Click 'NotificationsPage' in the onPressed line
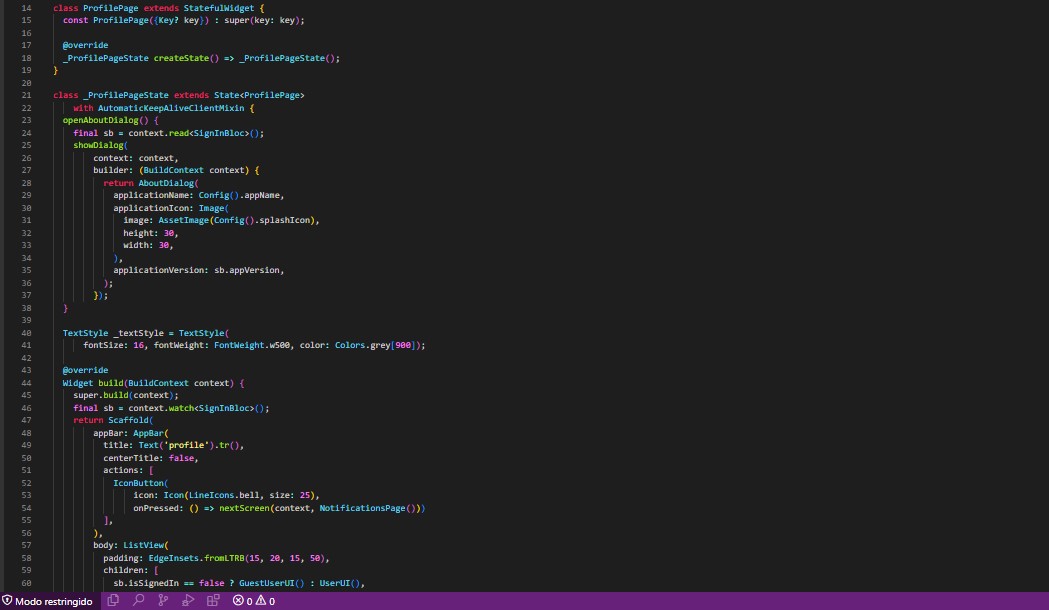 [x=367, y=508]
